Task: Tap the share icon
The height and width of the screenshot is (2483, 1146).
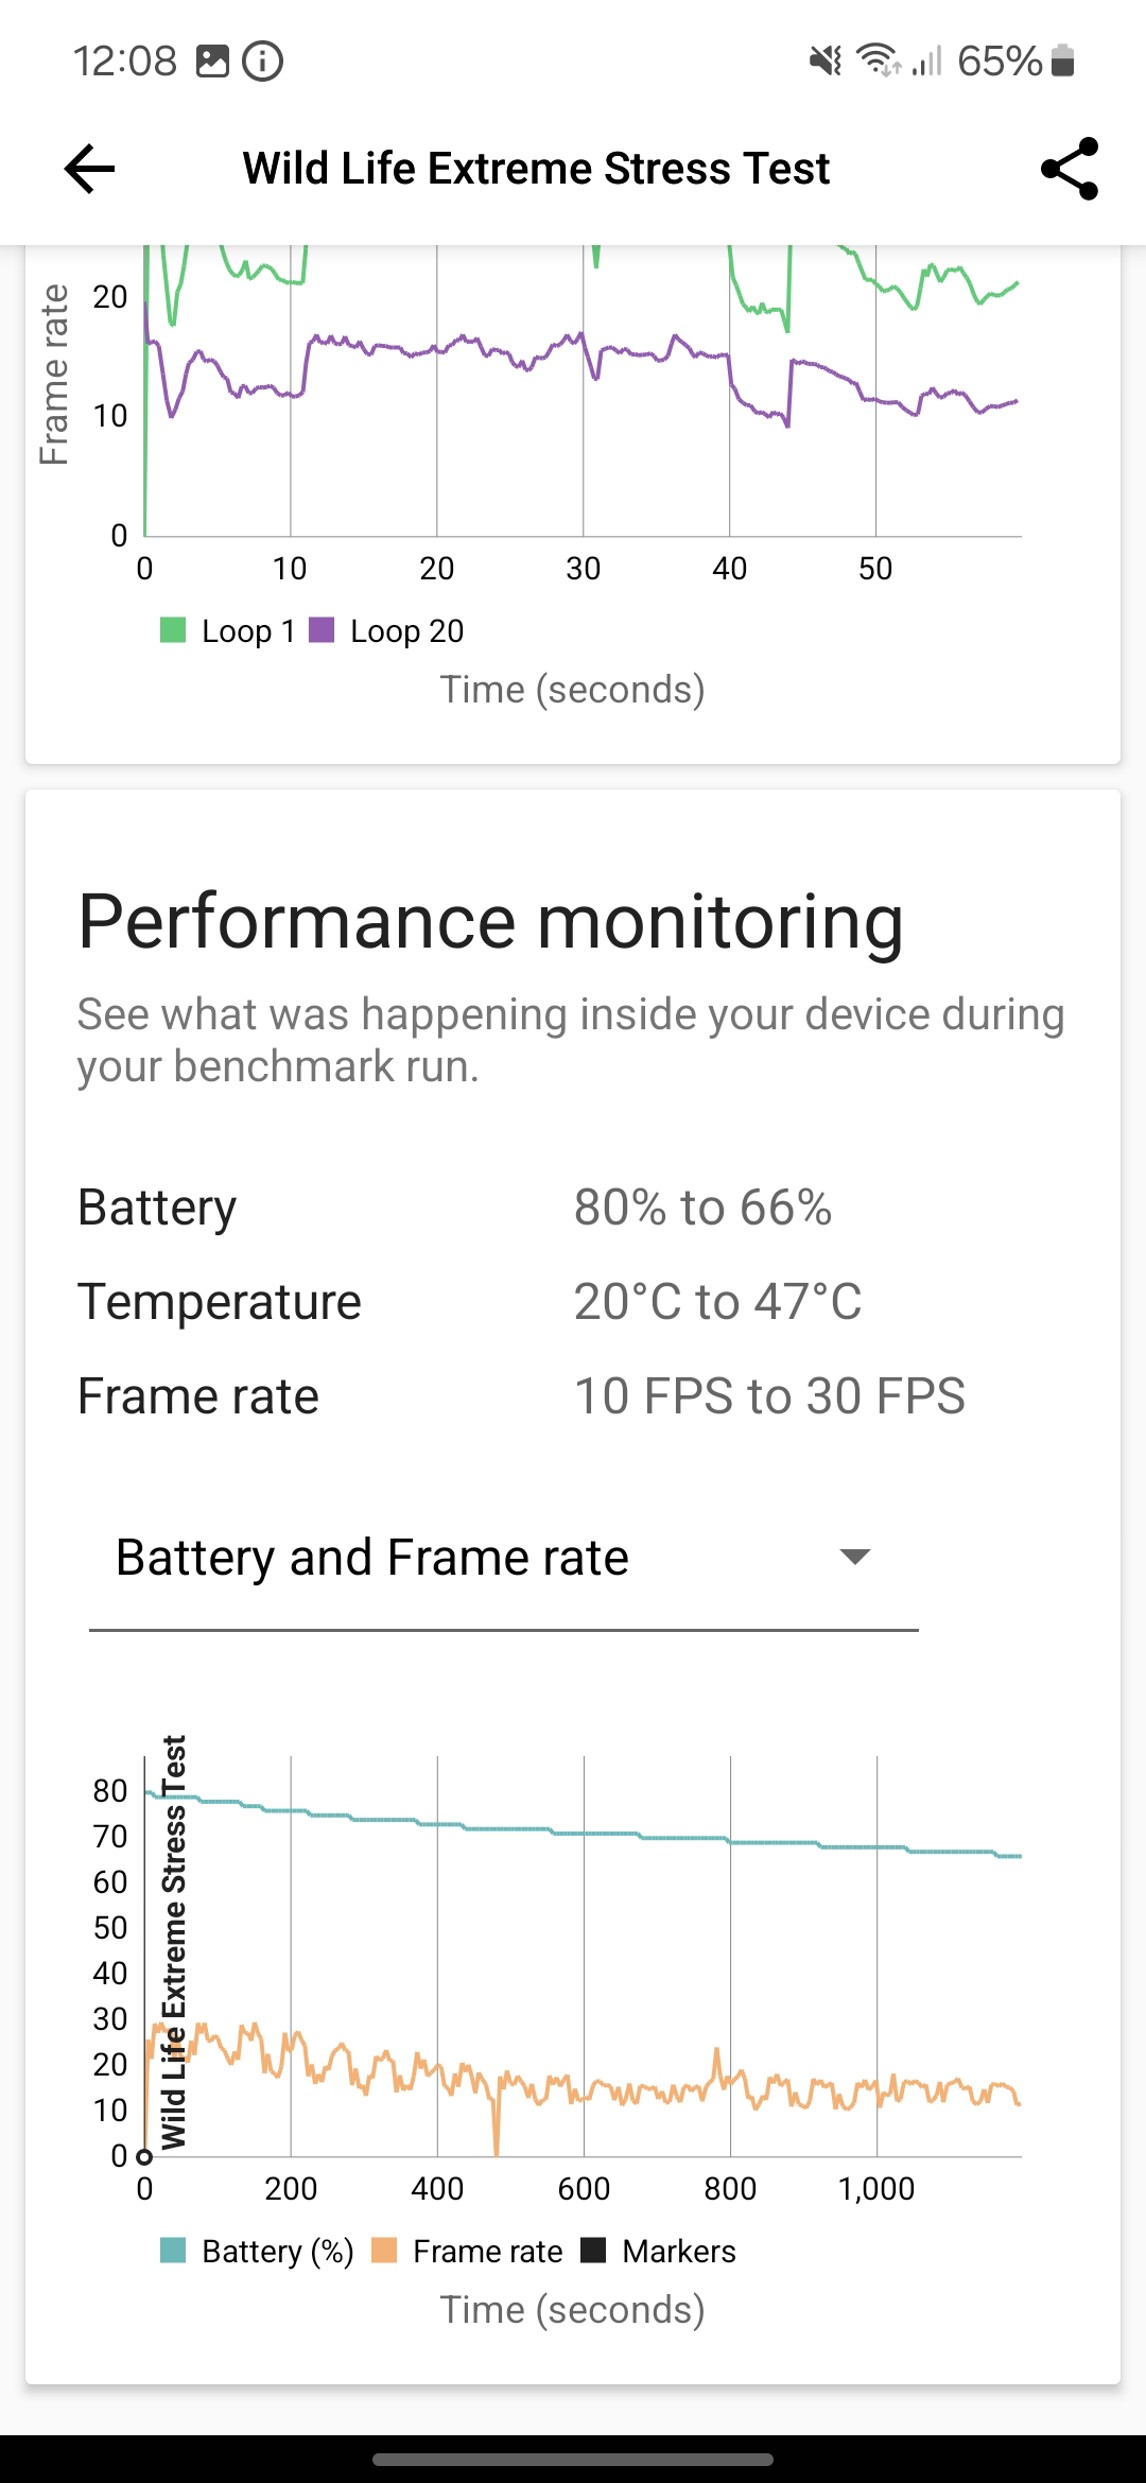Action: 1069,168
